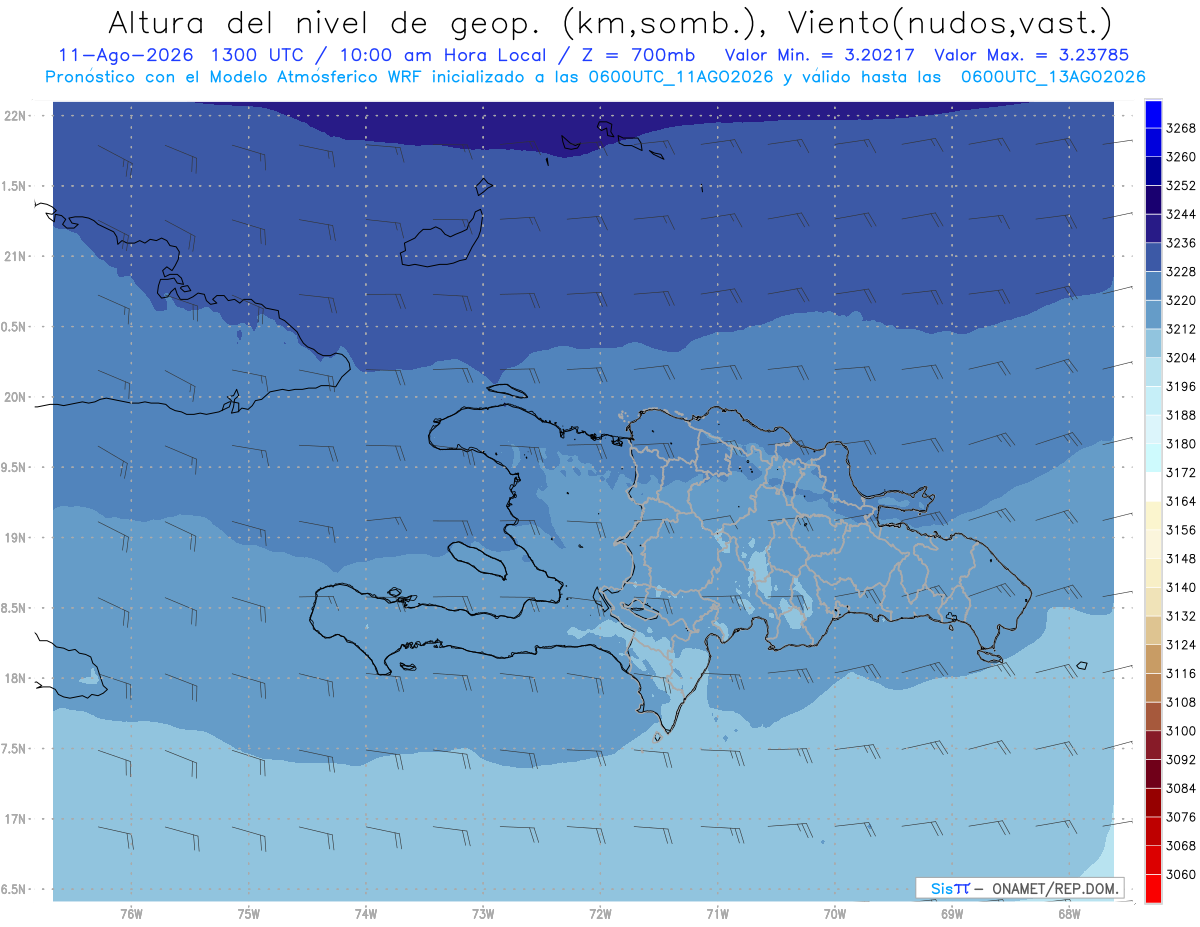
Task: Click the 'ONAMET/REP.DOM.' logo box
Action: pyautogui.click(x=1019, y=888)
